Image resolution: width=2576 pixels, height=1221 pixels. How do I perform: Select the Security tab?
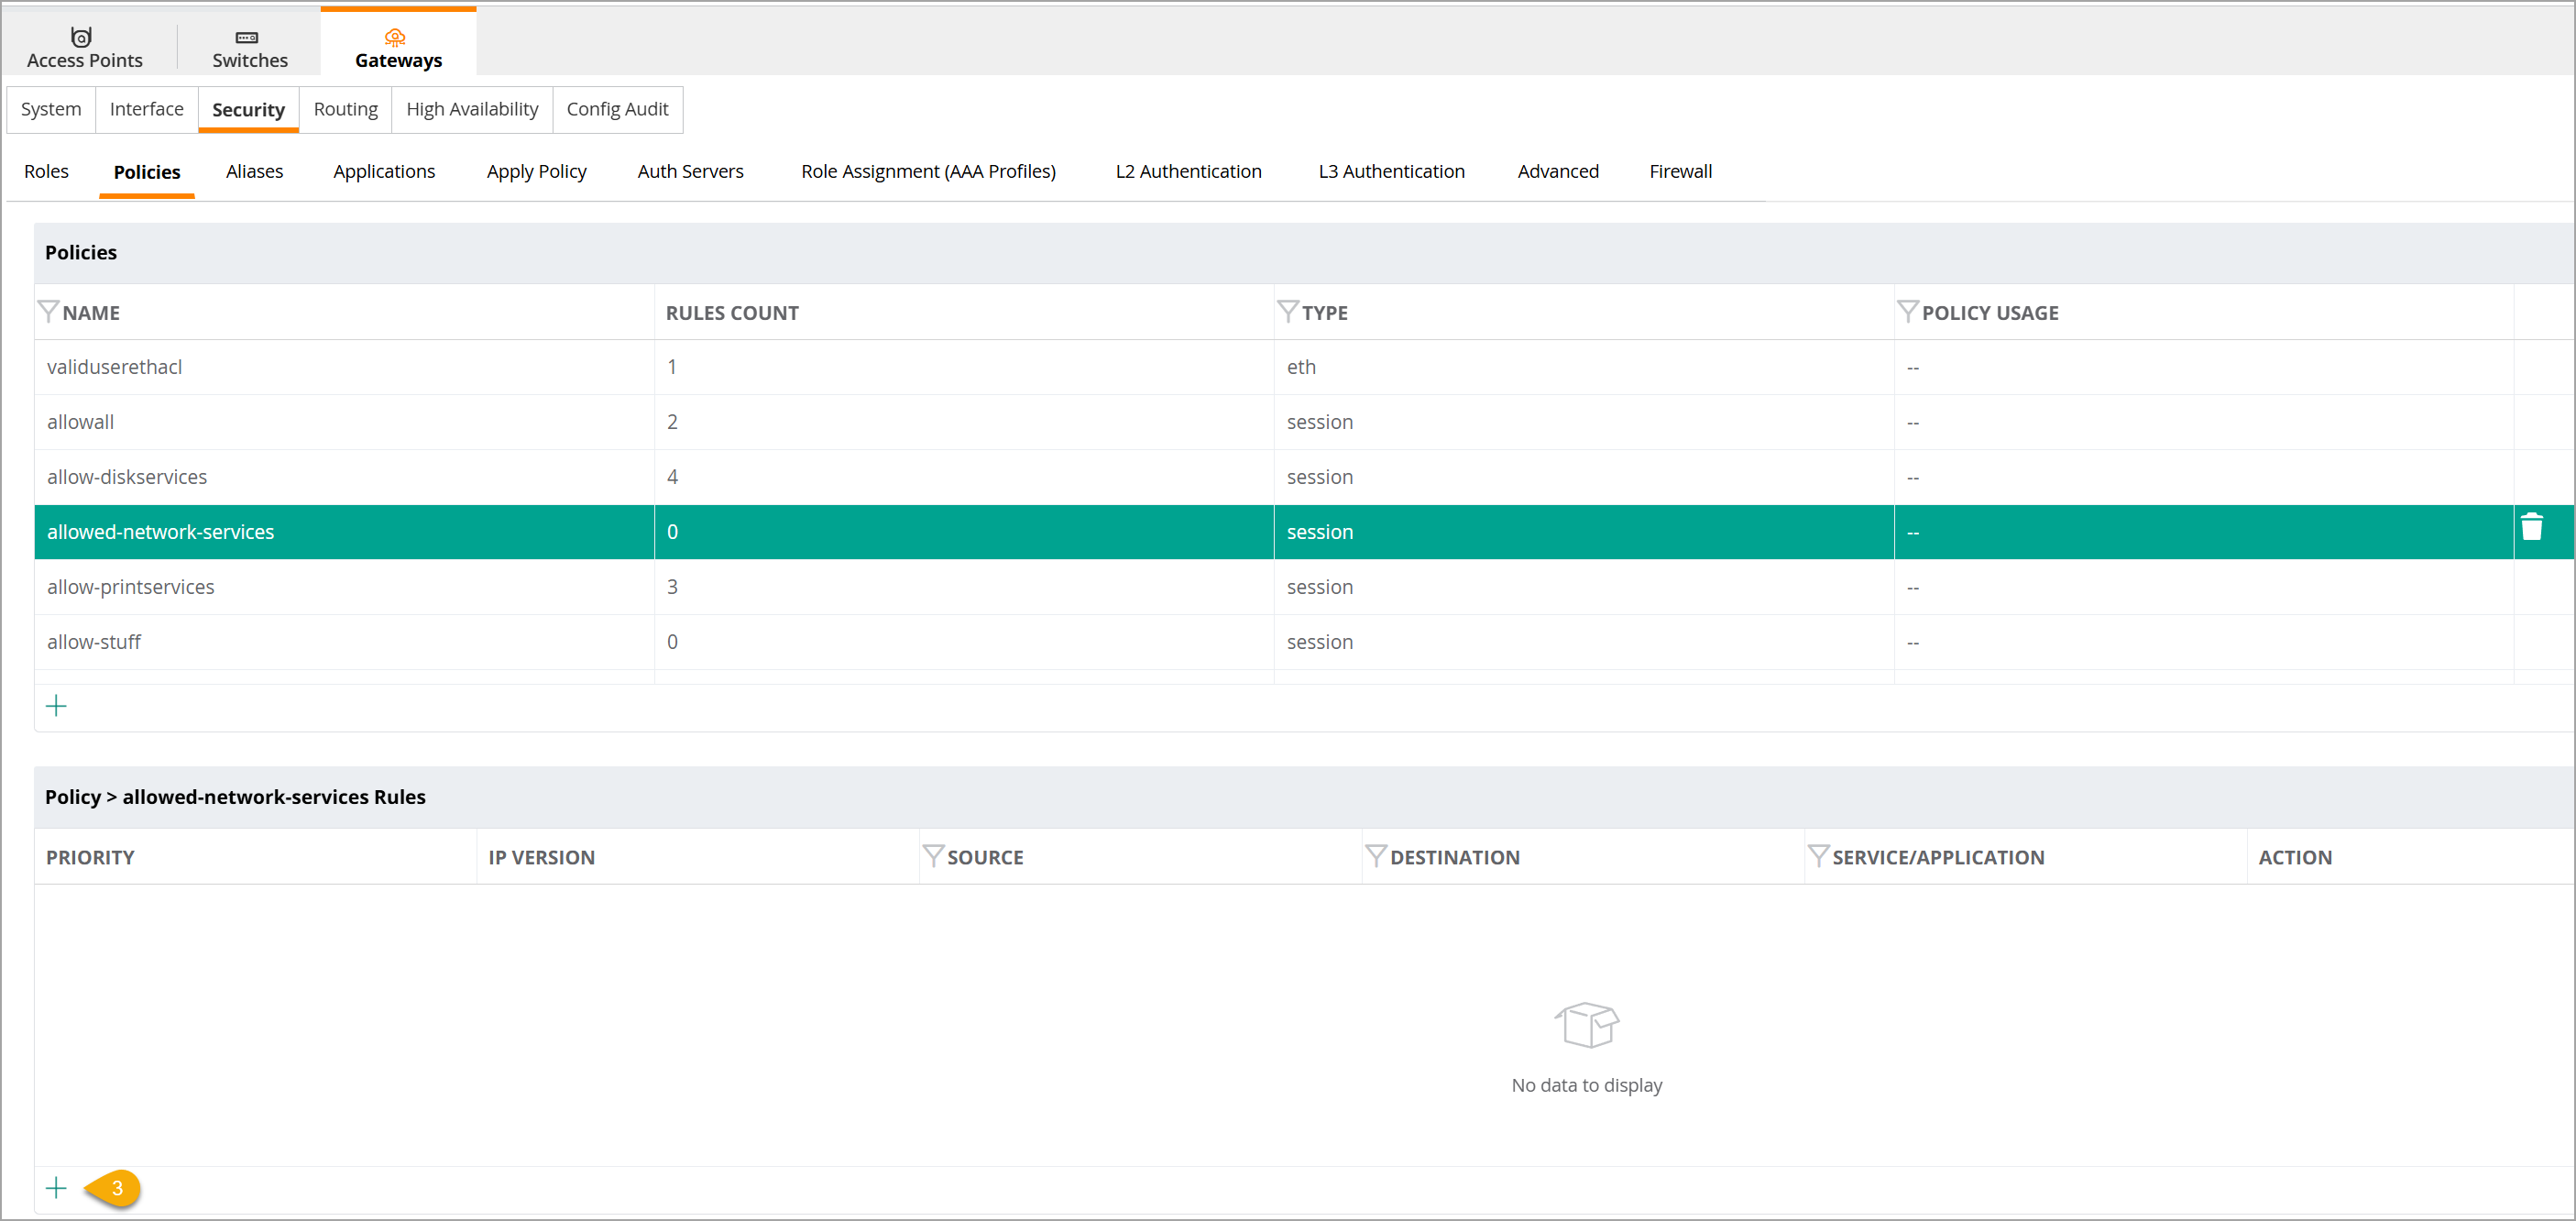[248, 109]
